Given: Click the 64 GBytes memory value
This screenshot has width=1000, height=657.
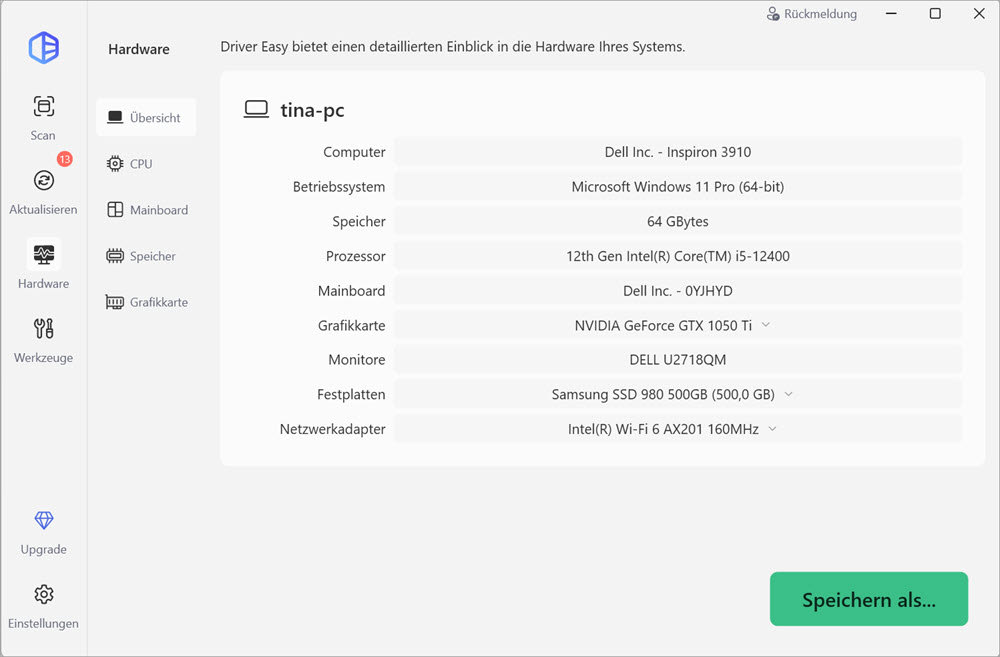Looking at the screenshot, I should pyautogui.click(x=677, y=221).
